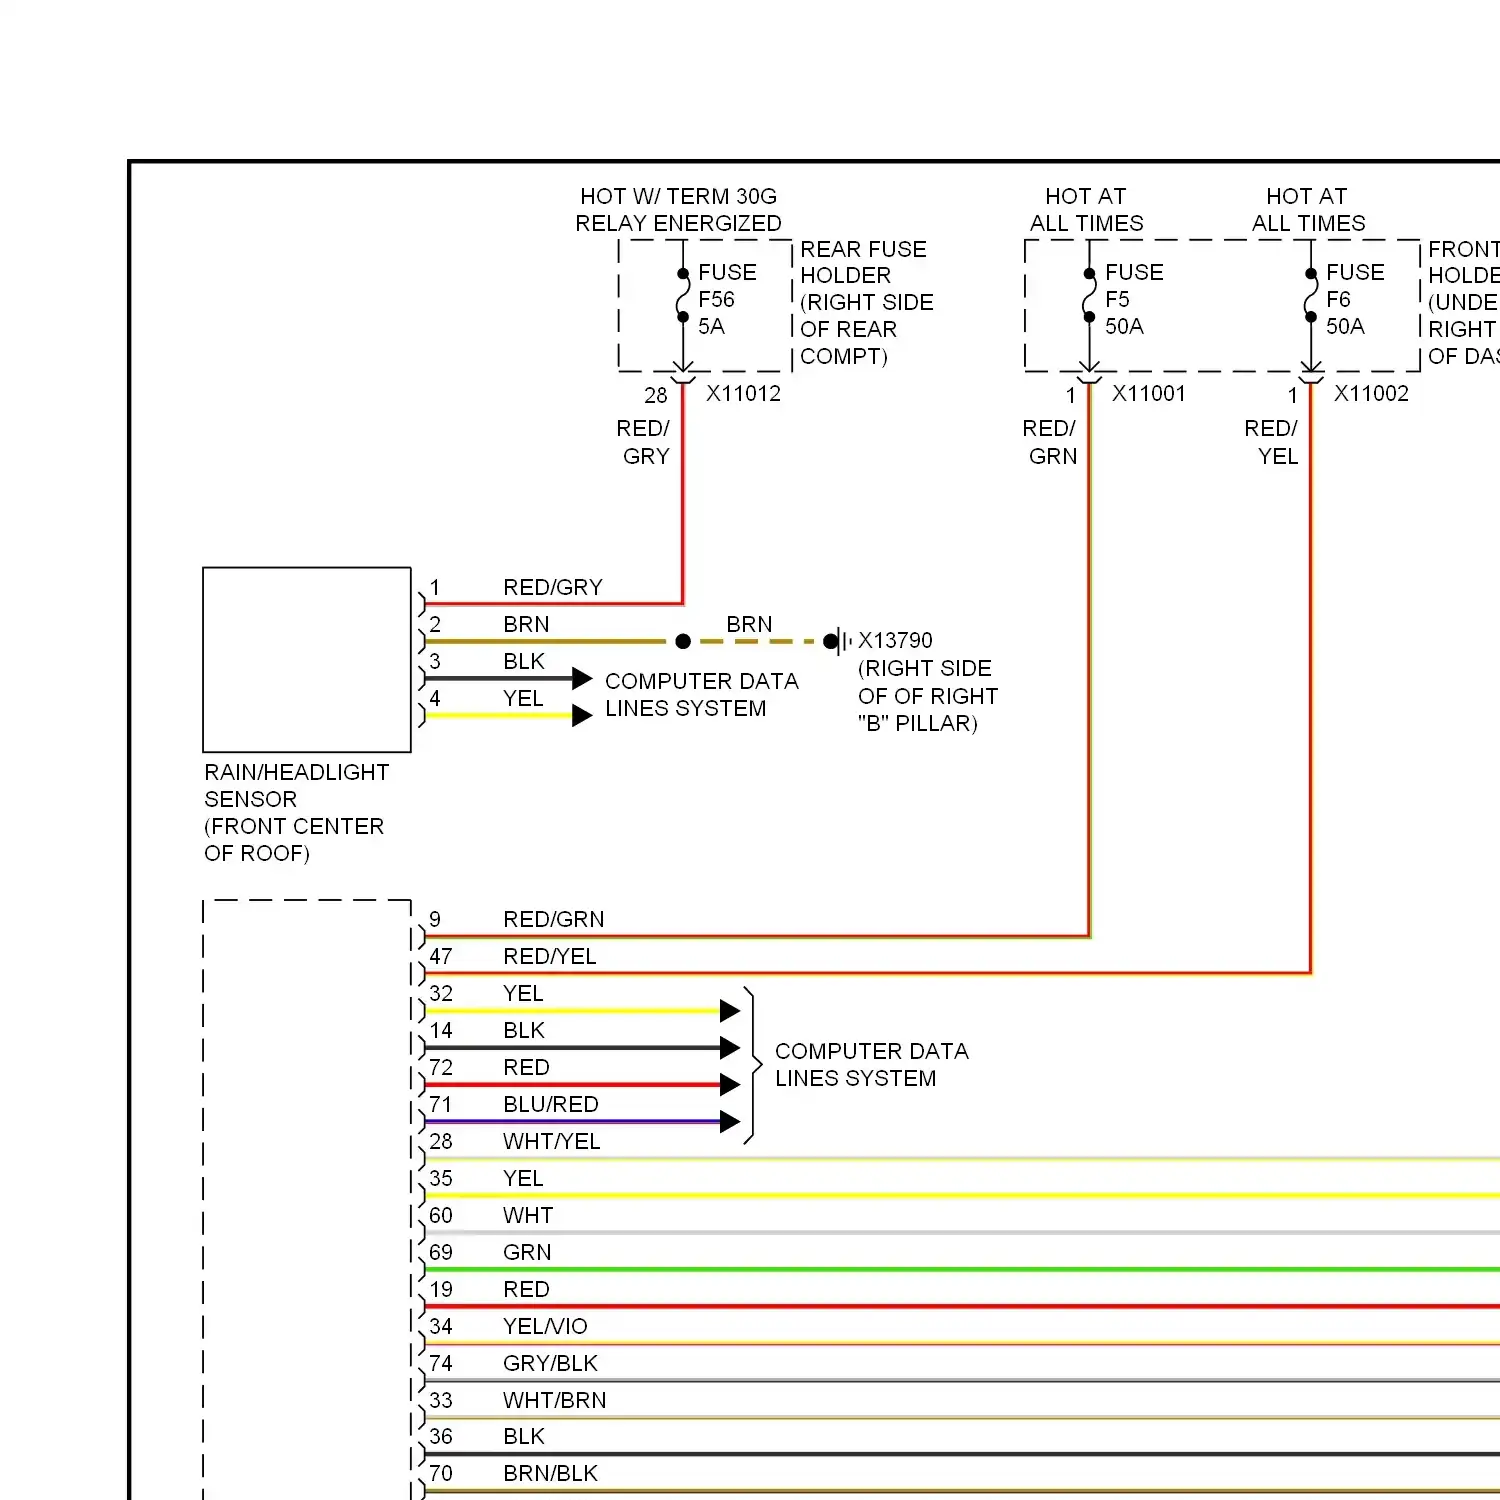Click sensor pin 4 YEL wire label
Viewport: 1500px width, 1500px height.
click(523, 698)
